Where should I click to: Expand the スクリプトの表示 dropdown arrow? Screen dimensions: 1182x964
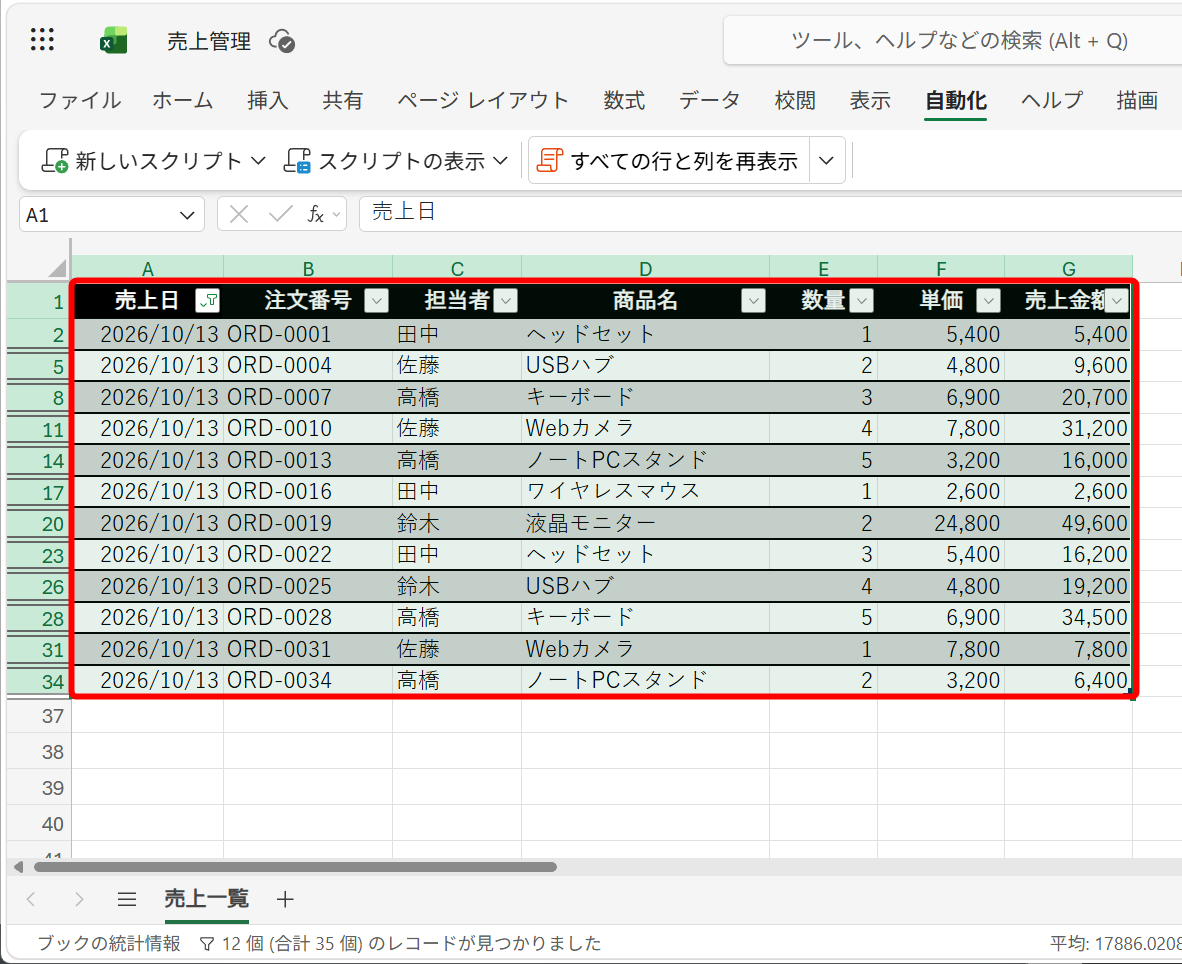[x=501, y=161]
